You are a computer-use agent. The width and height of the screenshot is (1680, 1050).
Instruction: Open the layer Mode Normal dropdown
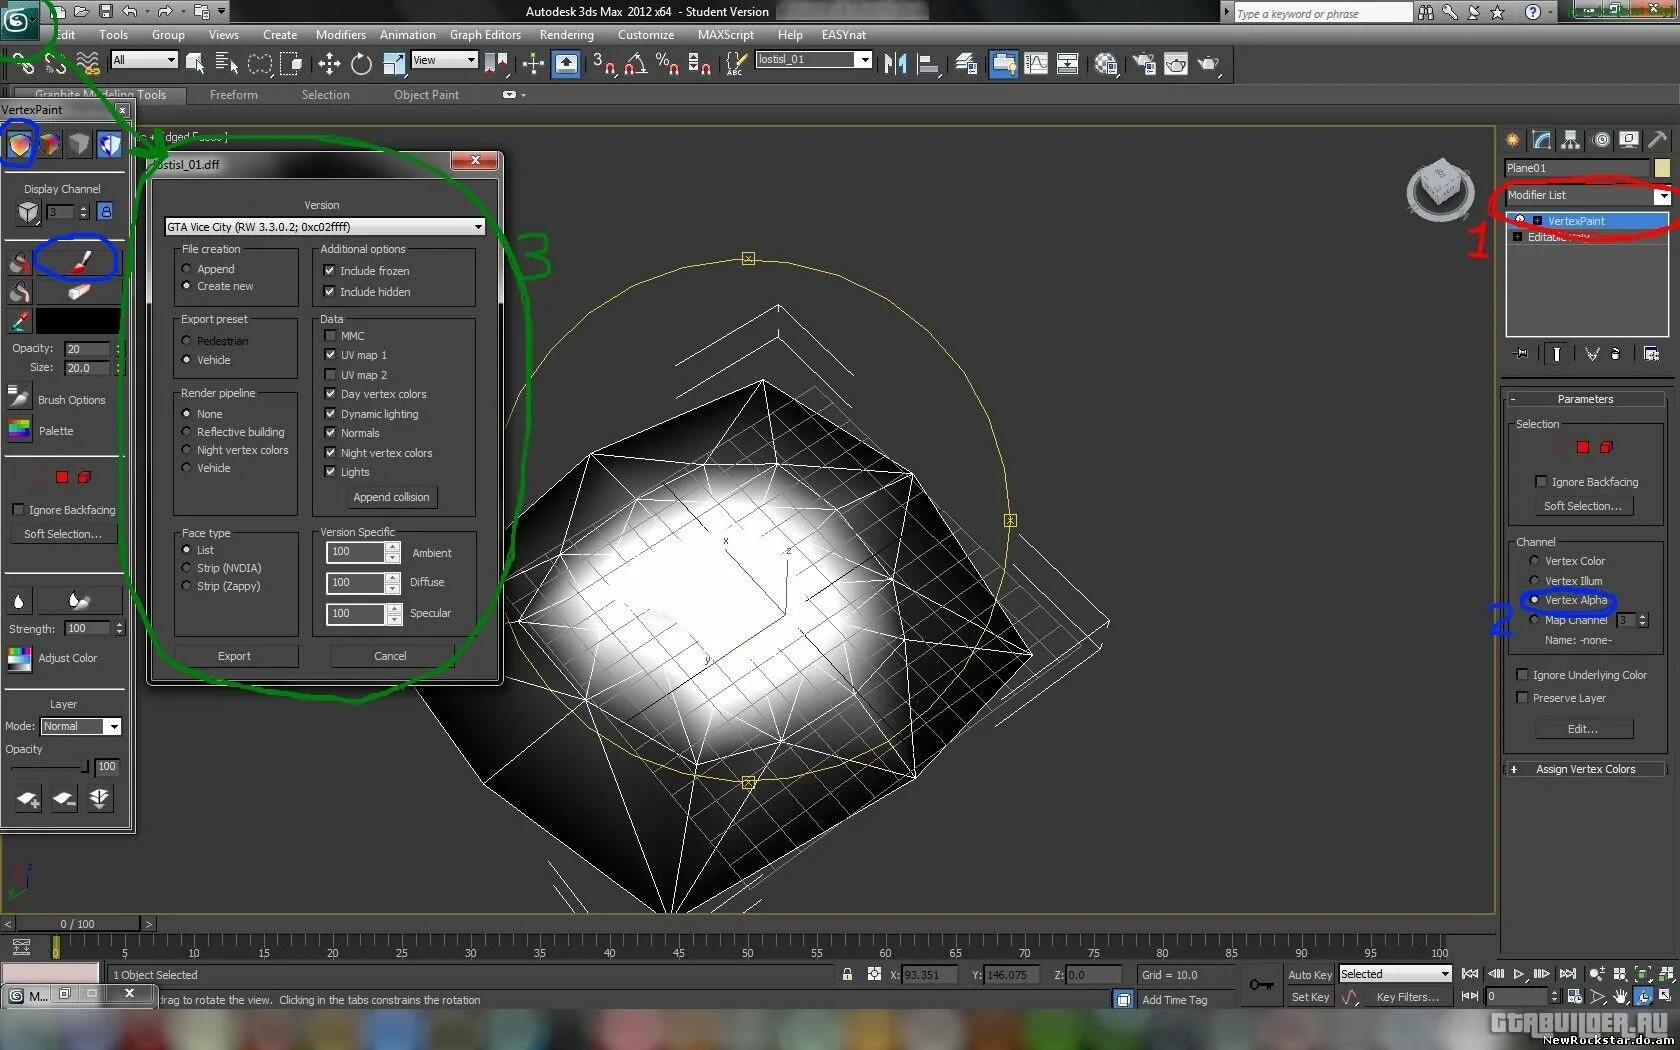coord(113,727)
